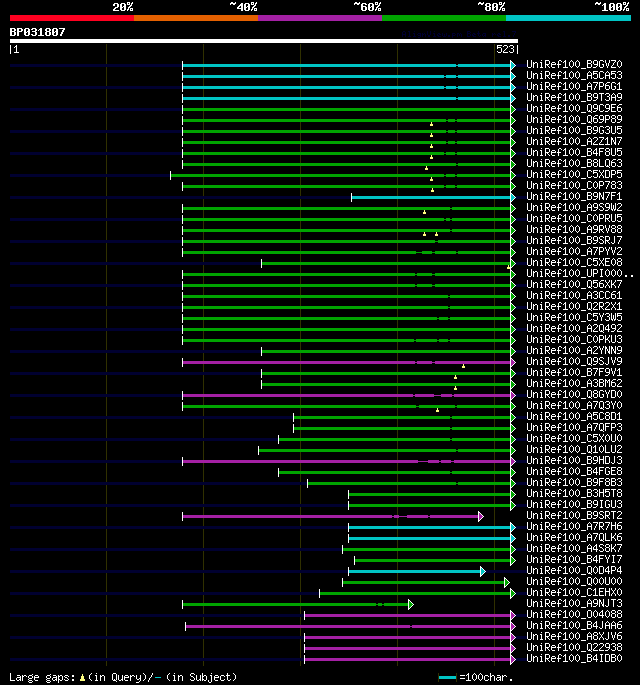Click the UniRef100_O04088 label
The image size is (640, 685).
pyautogui.click(x=574, y=615)
